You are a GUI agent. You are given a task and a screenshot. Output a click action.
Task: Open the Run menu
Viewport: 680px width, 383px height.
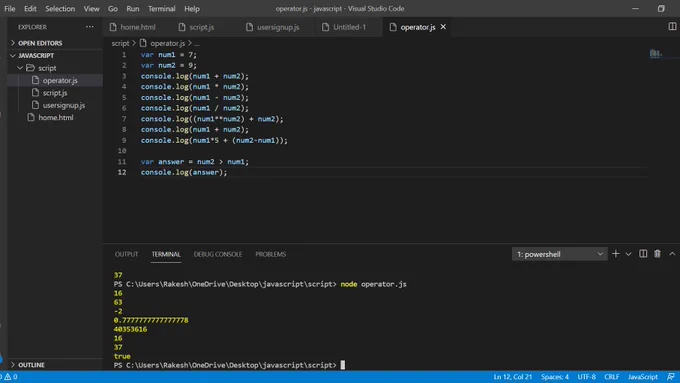coord(133,9)
